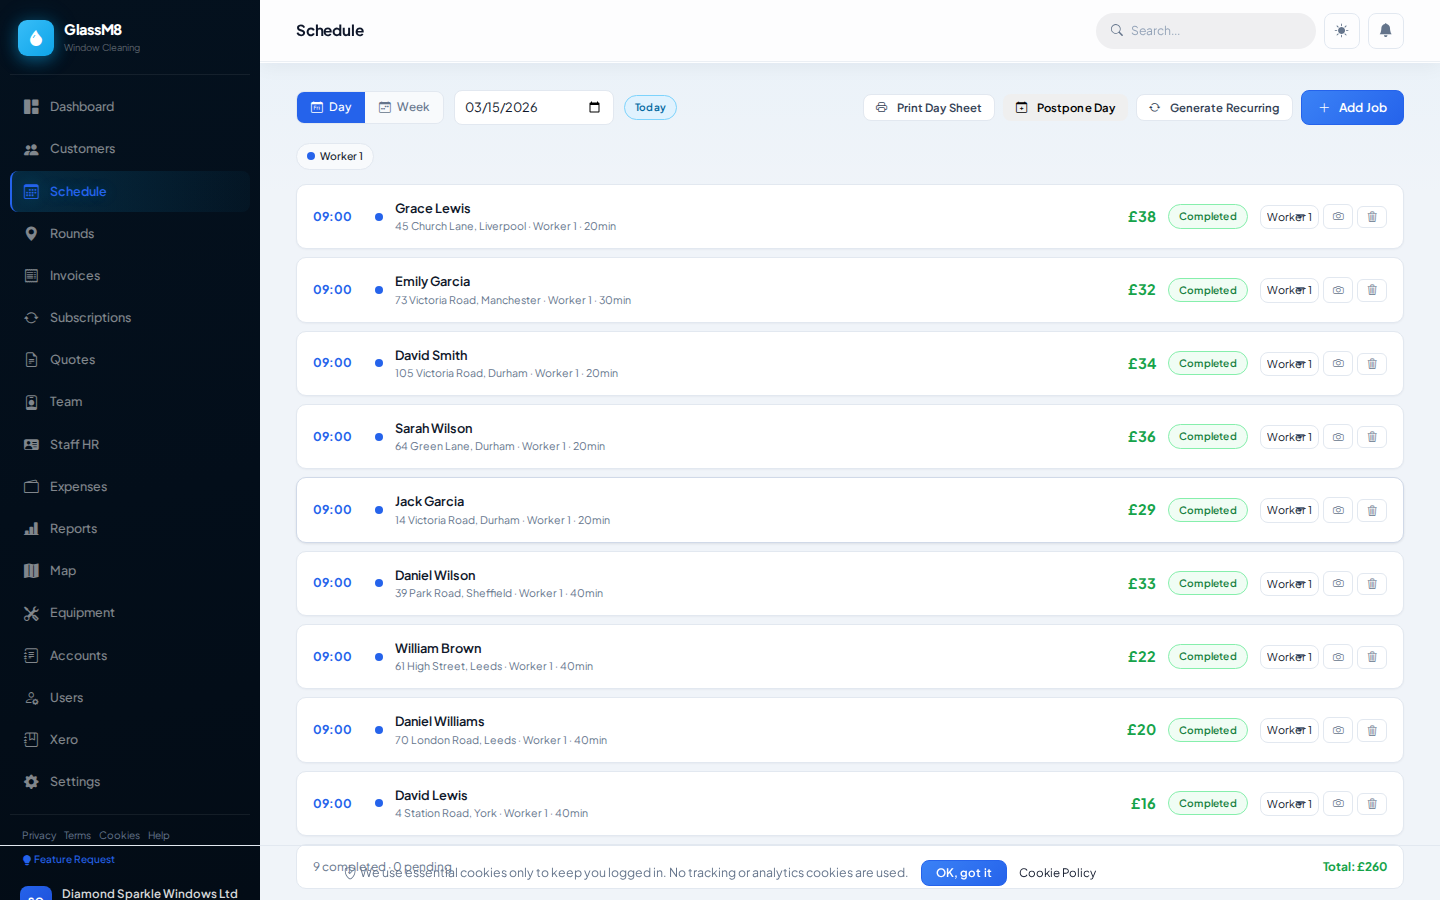Image resolution: width=1440 pixels, height=900 pixels.
Task: Dismiss cookie notice with OK, got it
Action: pyautogui.click(x=964, y=873)
